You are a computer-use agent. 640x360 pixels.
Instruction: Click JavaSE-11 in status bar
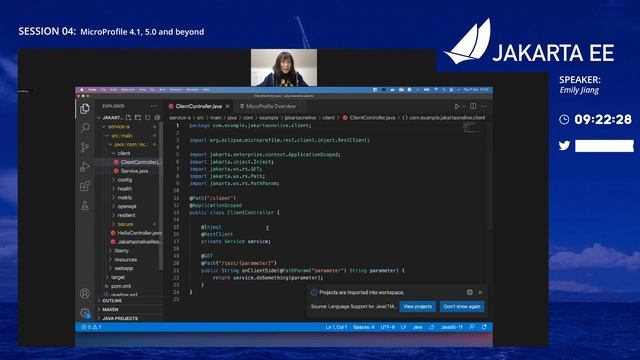451,327
